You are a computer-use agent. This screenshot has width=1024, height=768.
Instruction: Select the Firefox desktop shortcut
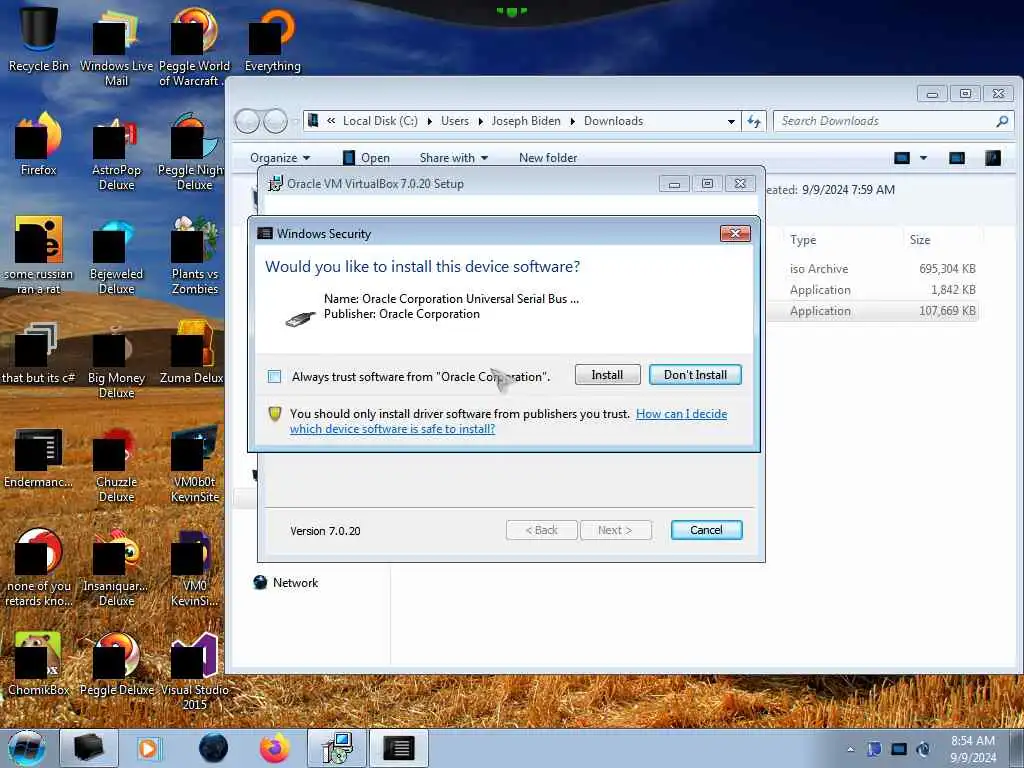coord(38,144)
